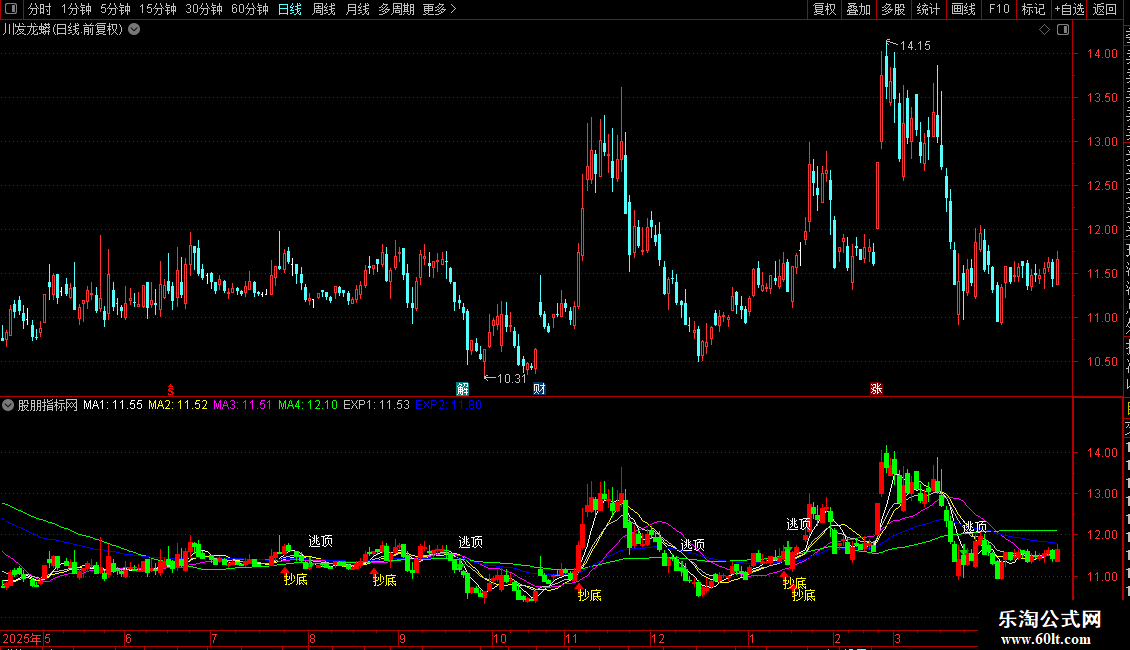Click the 2025年 date axis label

pyautogui.click(x=22, y=638)
